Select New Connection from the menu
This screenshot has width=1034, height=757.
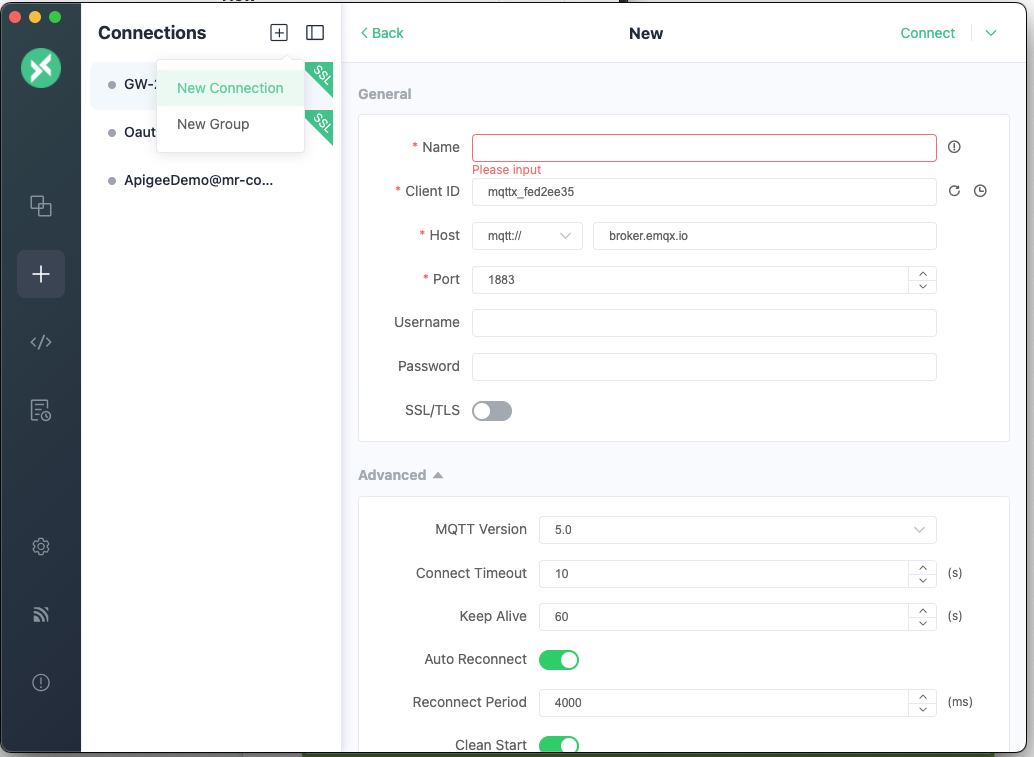click(x=230, y=88)
